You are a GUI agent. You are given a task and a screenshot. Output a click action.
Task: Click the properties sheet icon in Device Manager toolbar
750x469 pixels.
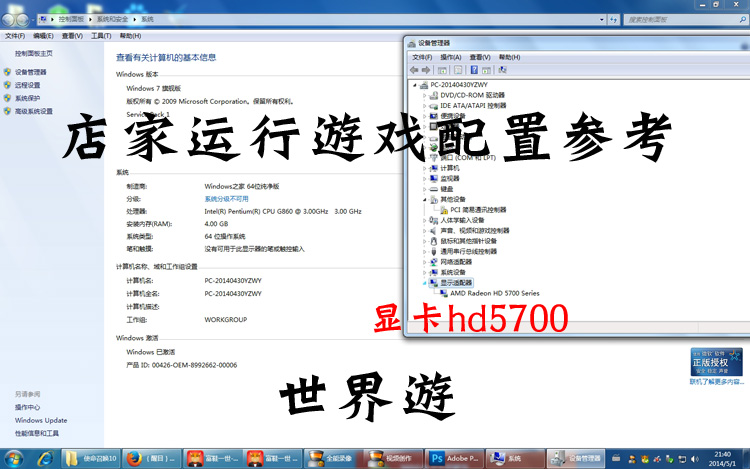coord(458,70)
